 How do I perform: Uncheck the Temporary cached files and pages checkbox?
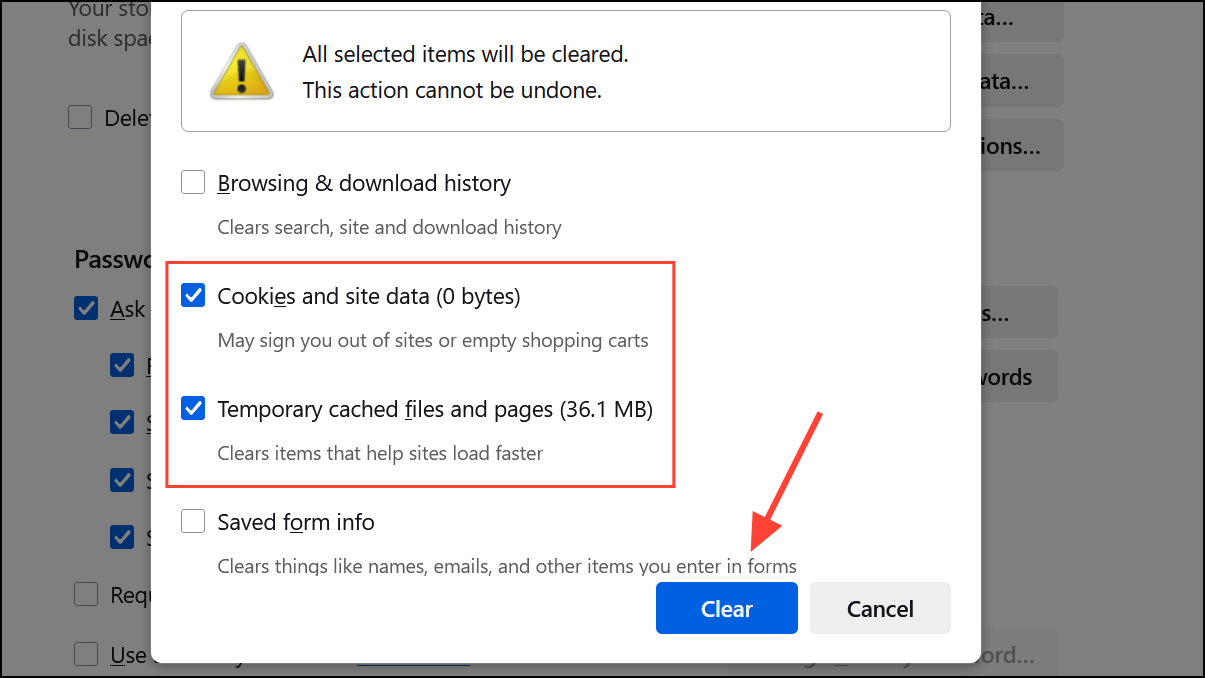click(193, 409)
